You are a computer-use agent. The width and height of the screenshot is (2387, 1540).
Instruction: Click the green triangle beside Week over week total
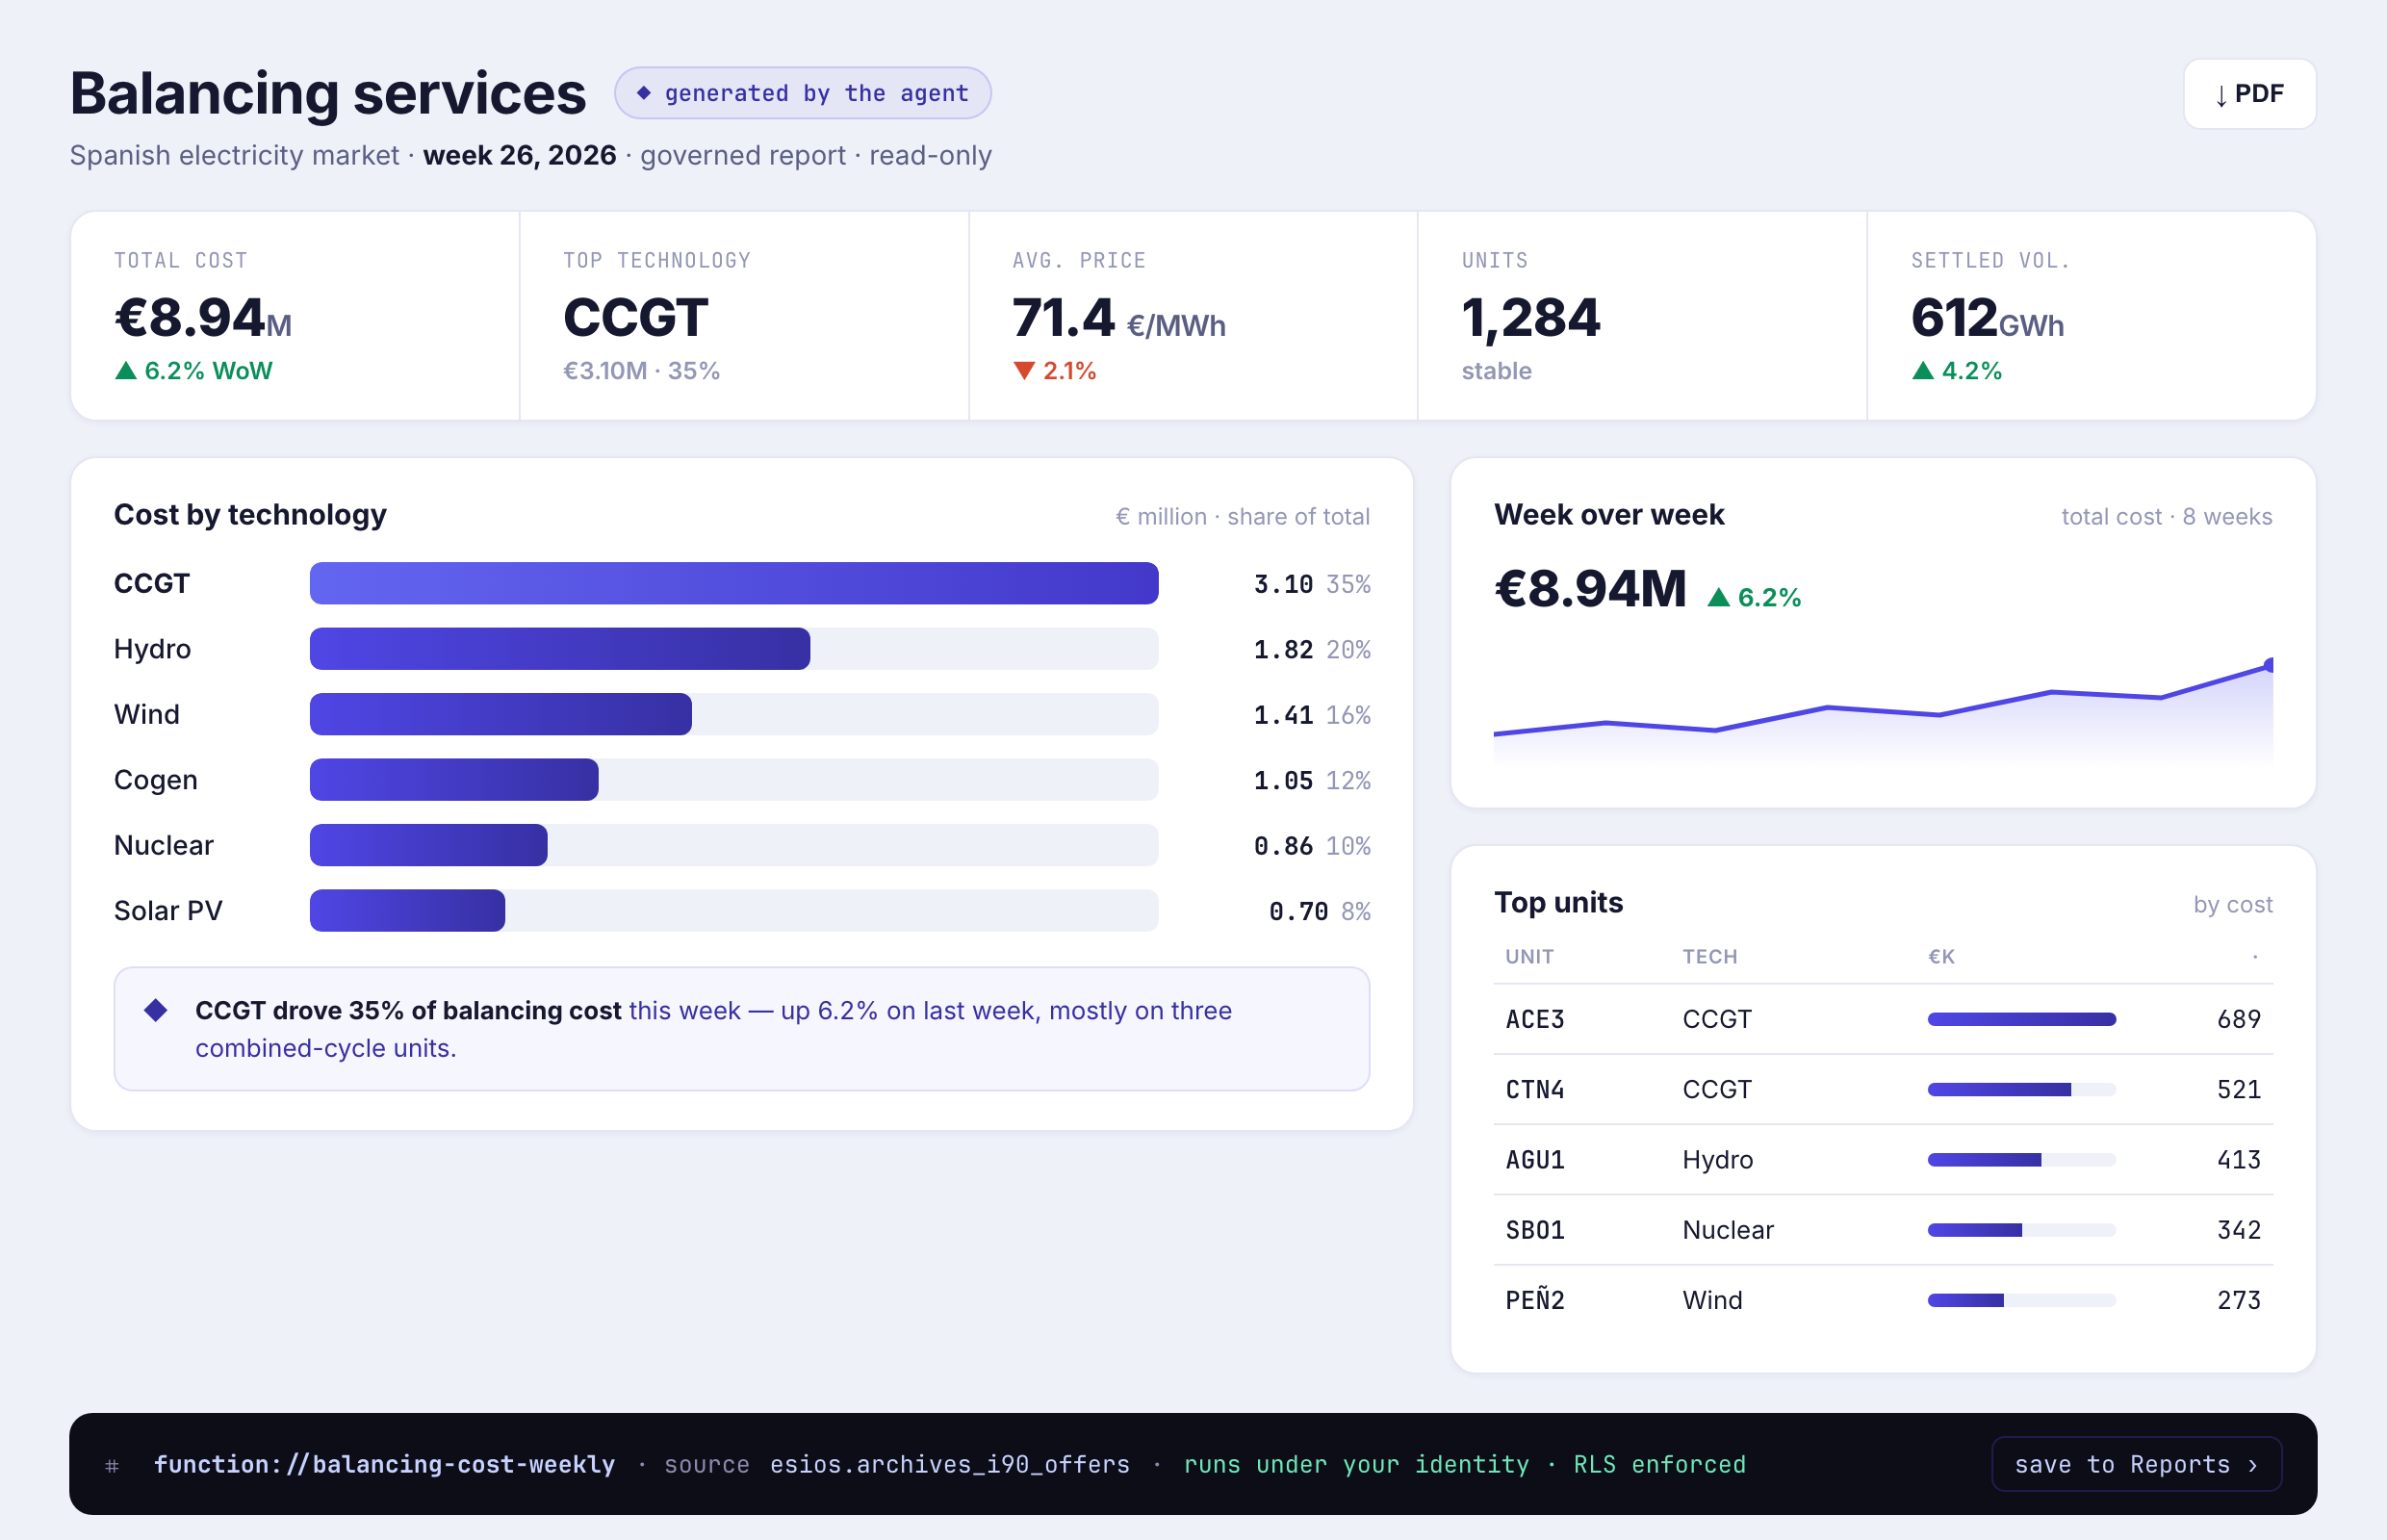click(1719, 597)
